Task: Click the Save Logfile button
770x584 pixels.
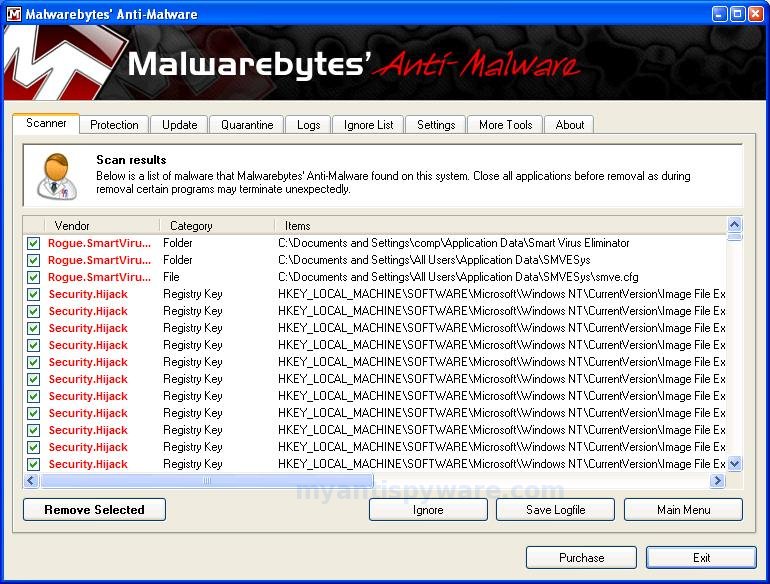Action: tap(555, 510)
